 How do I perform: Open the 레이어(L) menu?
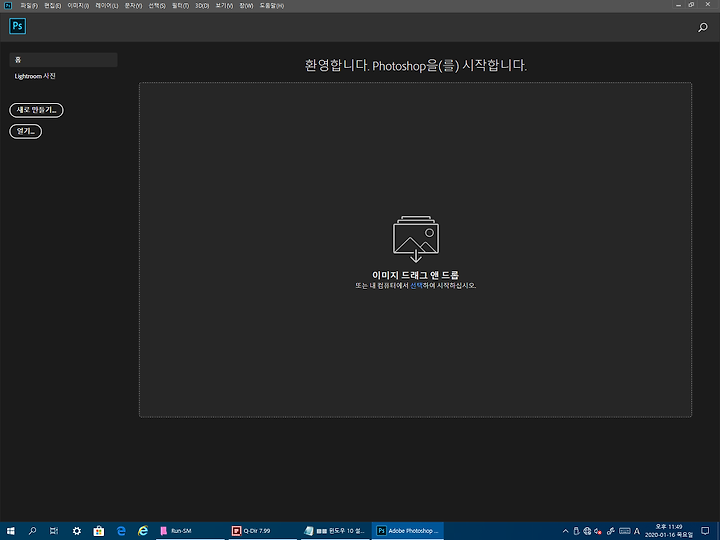tap(107, 6)
